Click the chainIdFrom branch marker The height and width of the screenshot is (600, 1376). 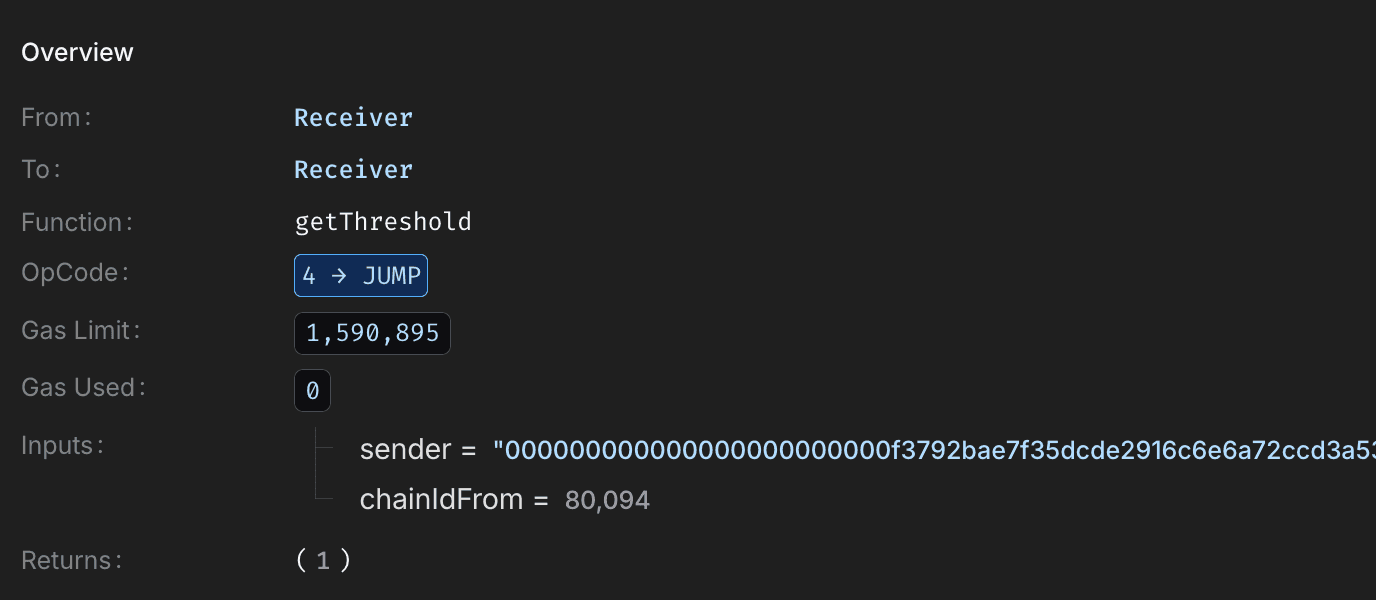330,498
